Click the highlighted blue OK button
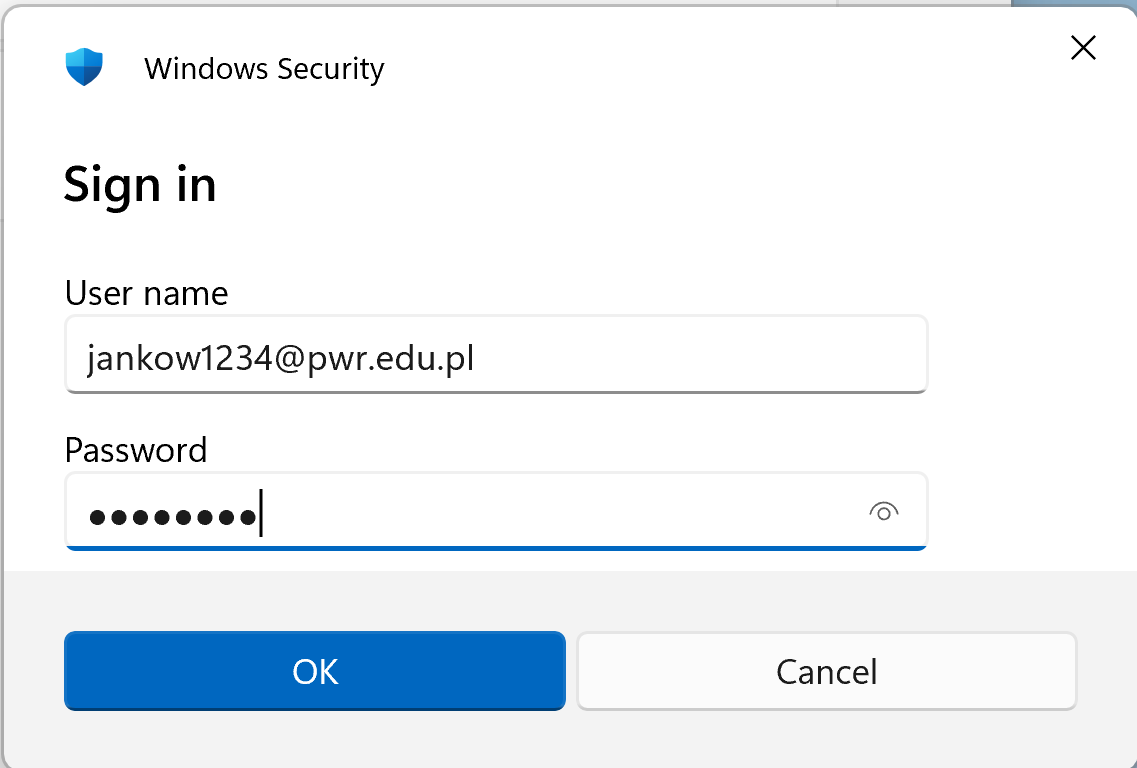The height and width of the screenshot is (768, 1137). 314,671
